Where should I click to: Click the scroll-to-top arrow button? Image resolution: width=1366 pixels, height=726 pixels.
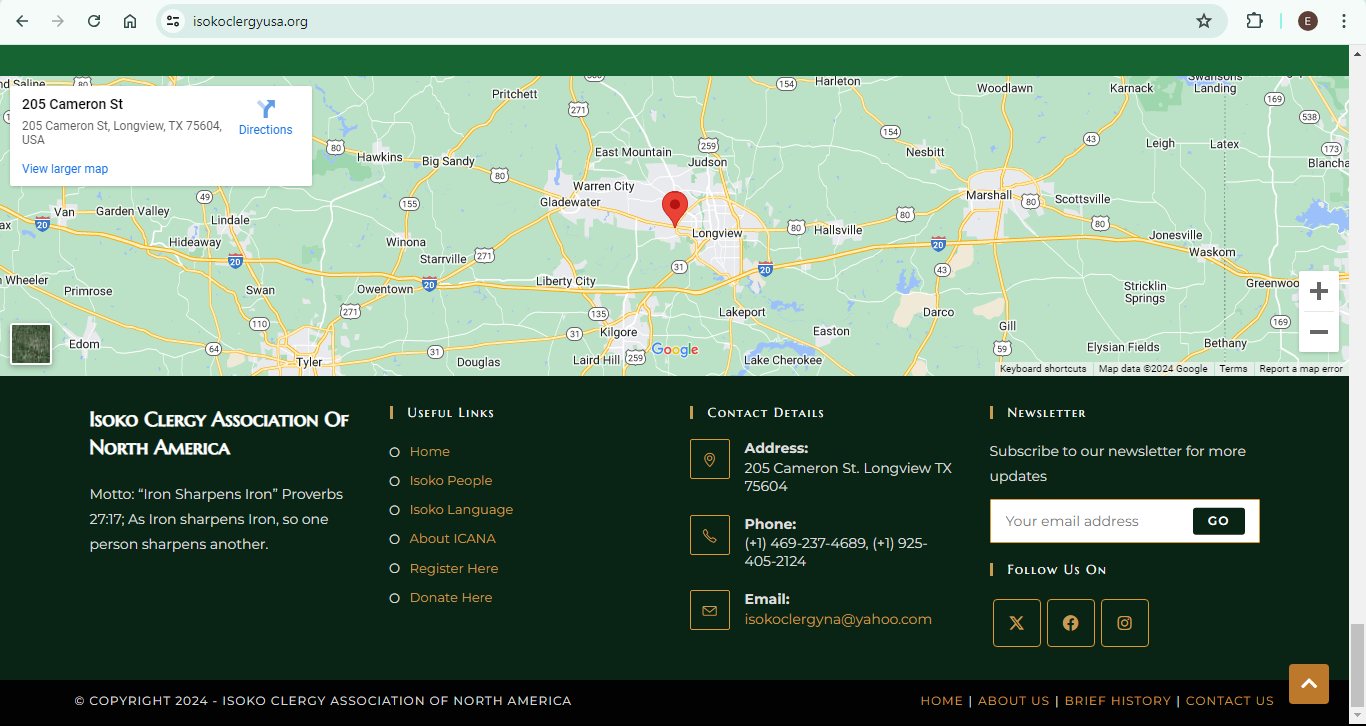(1308, 684)
